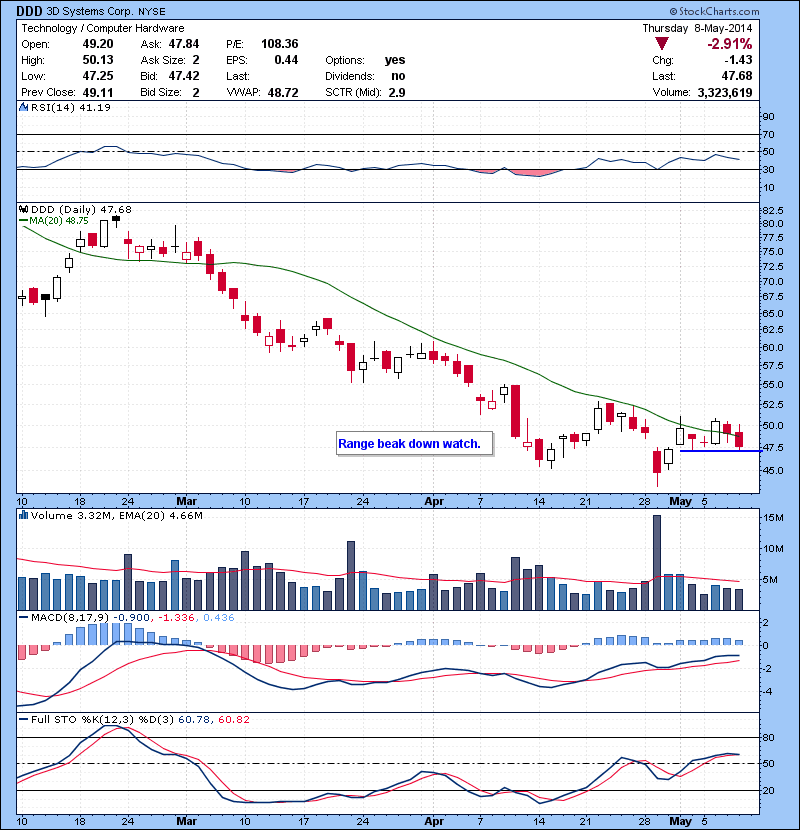Click the DDD Daily candlestick icon
The width and height of the screenshot is (800, 830).
point(23,210)
